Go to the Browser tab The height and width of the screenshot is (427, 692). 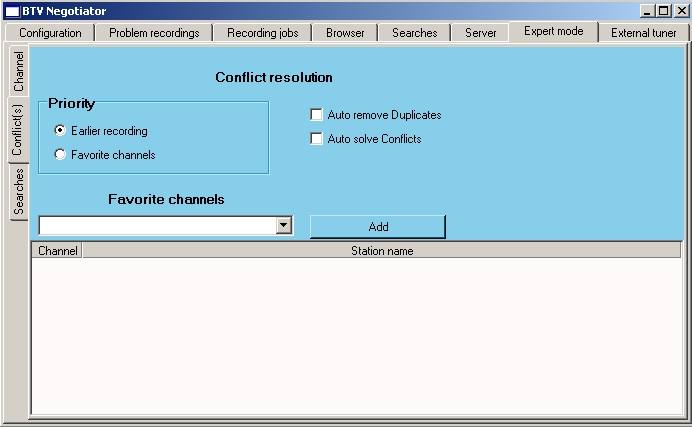coord(345,33)
